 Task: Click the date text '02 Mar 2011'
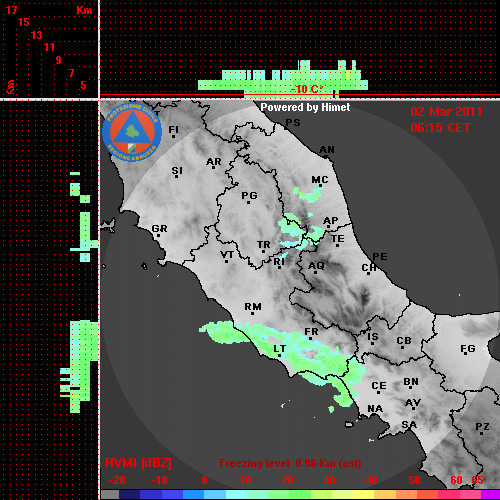click(446, 112)
